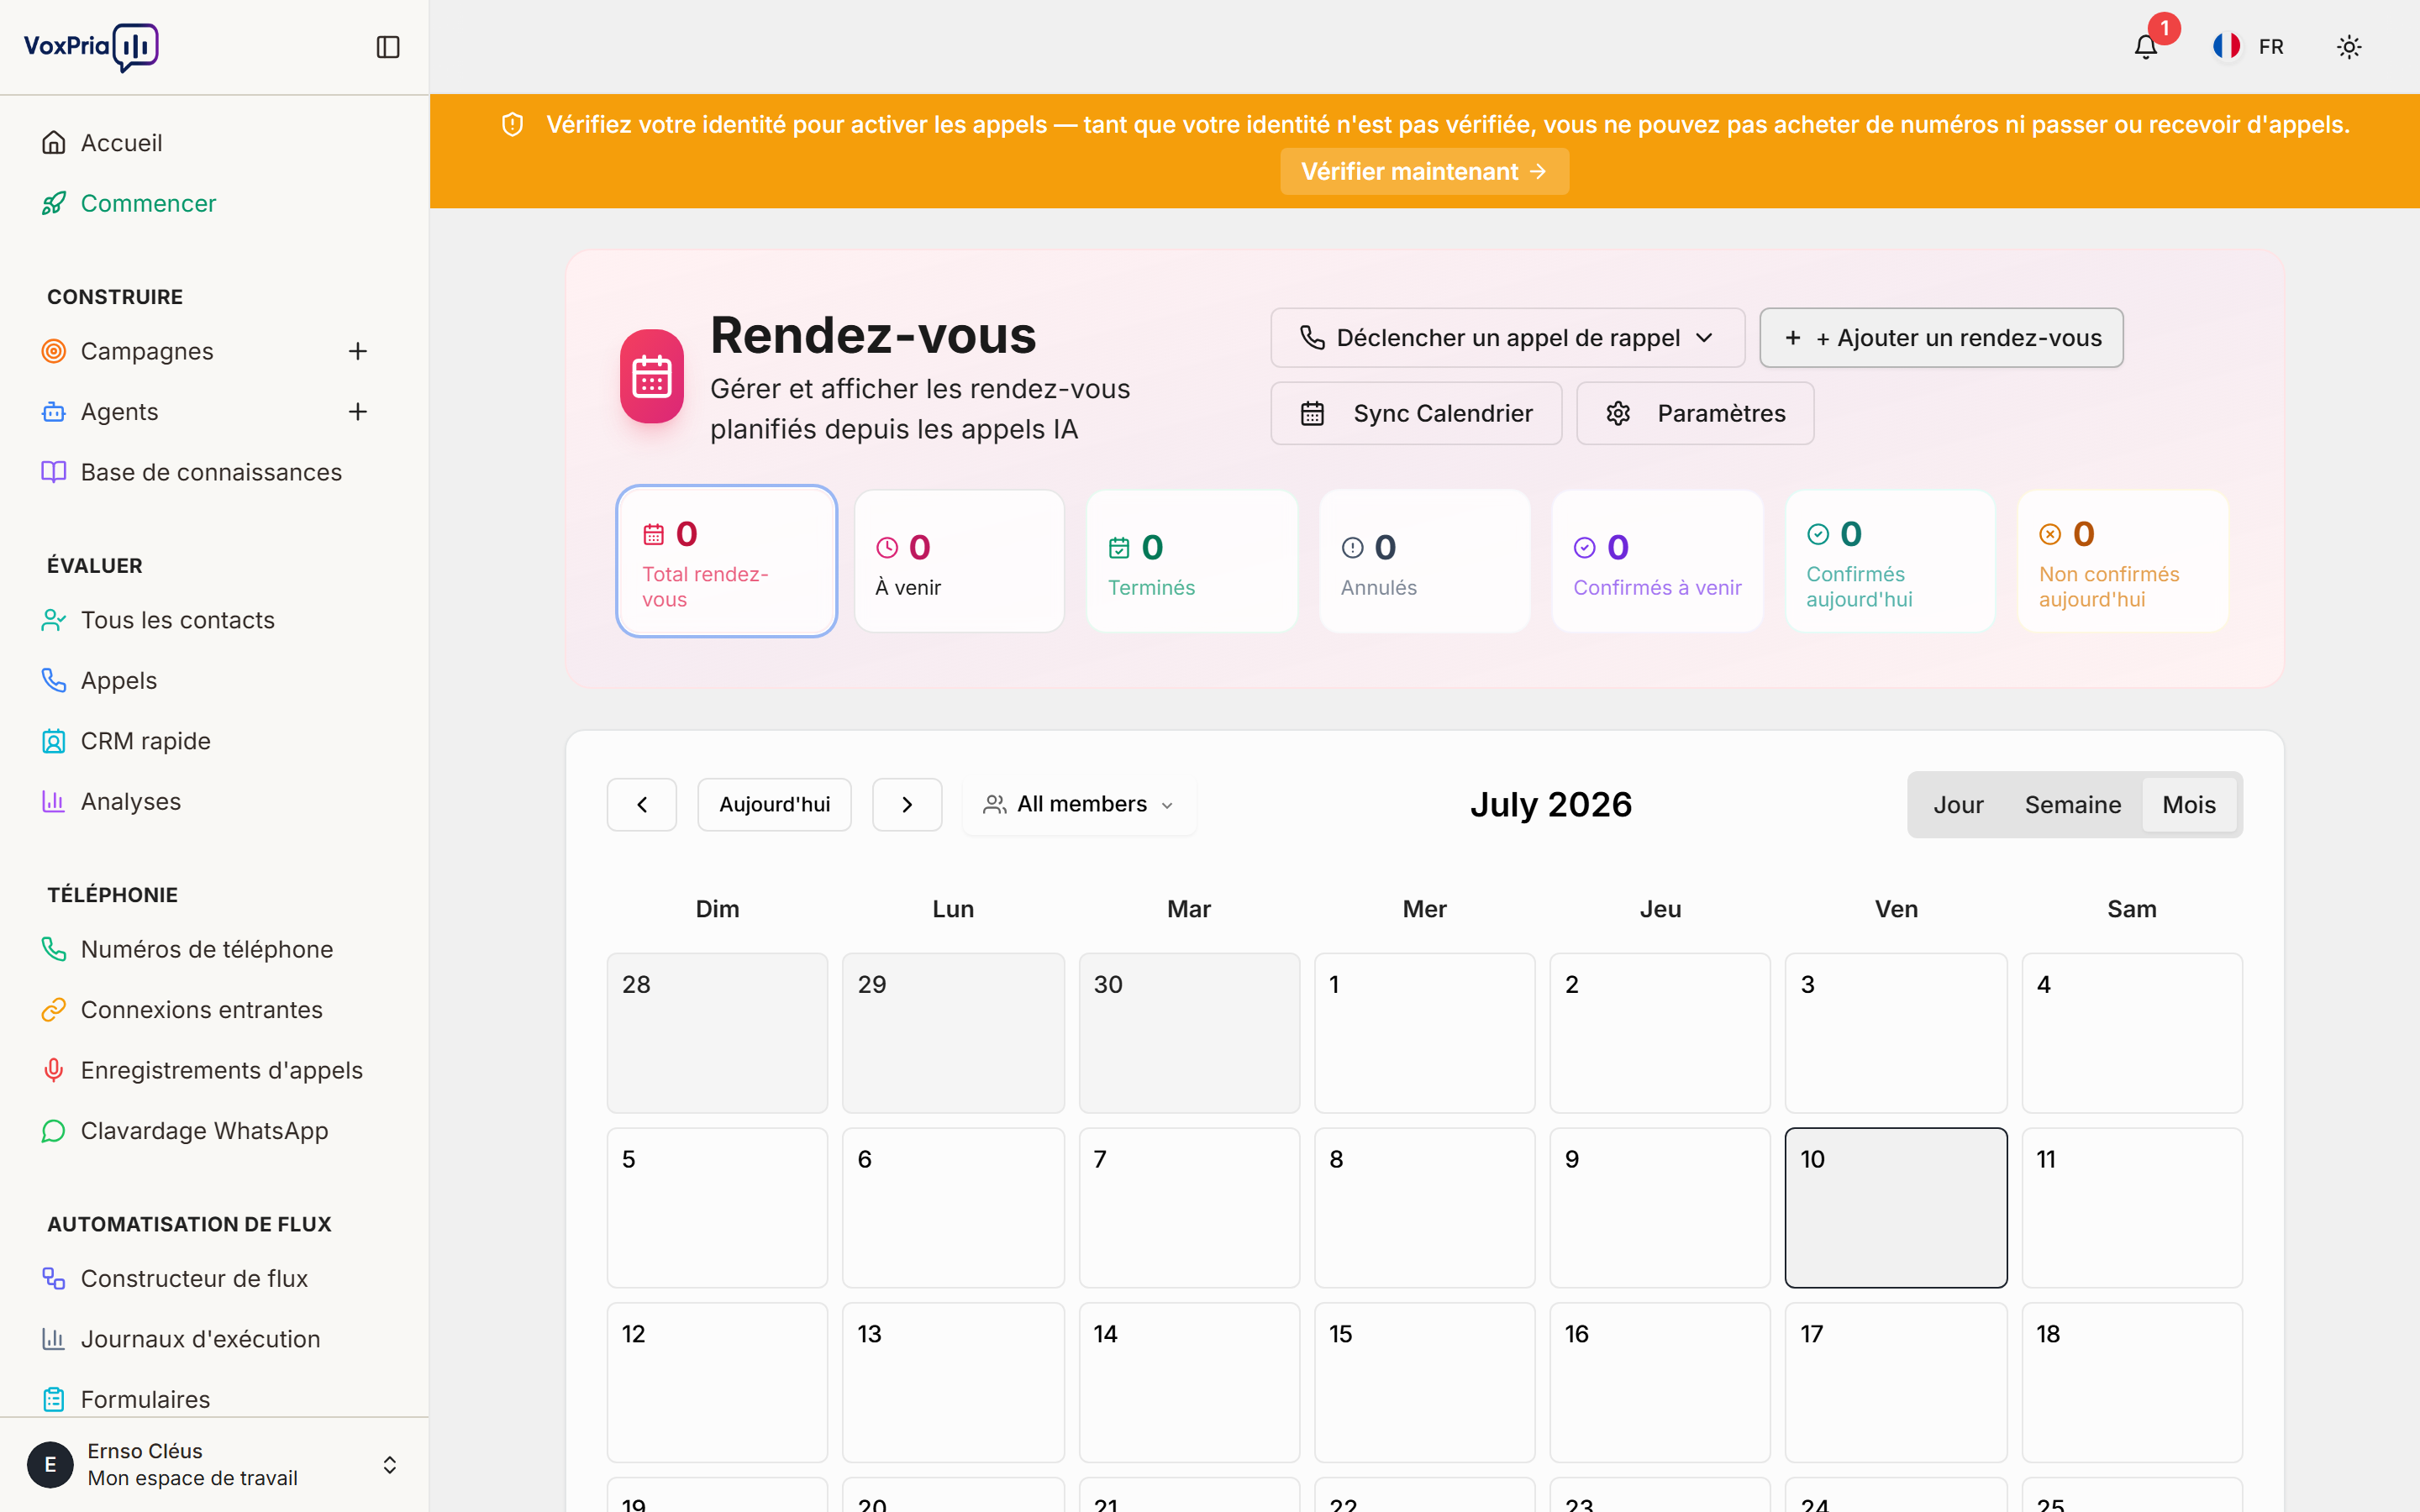Click the Numéros de téléphone phone icon
The width and height of the screenshot is (2420, 1512).
54,949
